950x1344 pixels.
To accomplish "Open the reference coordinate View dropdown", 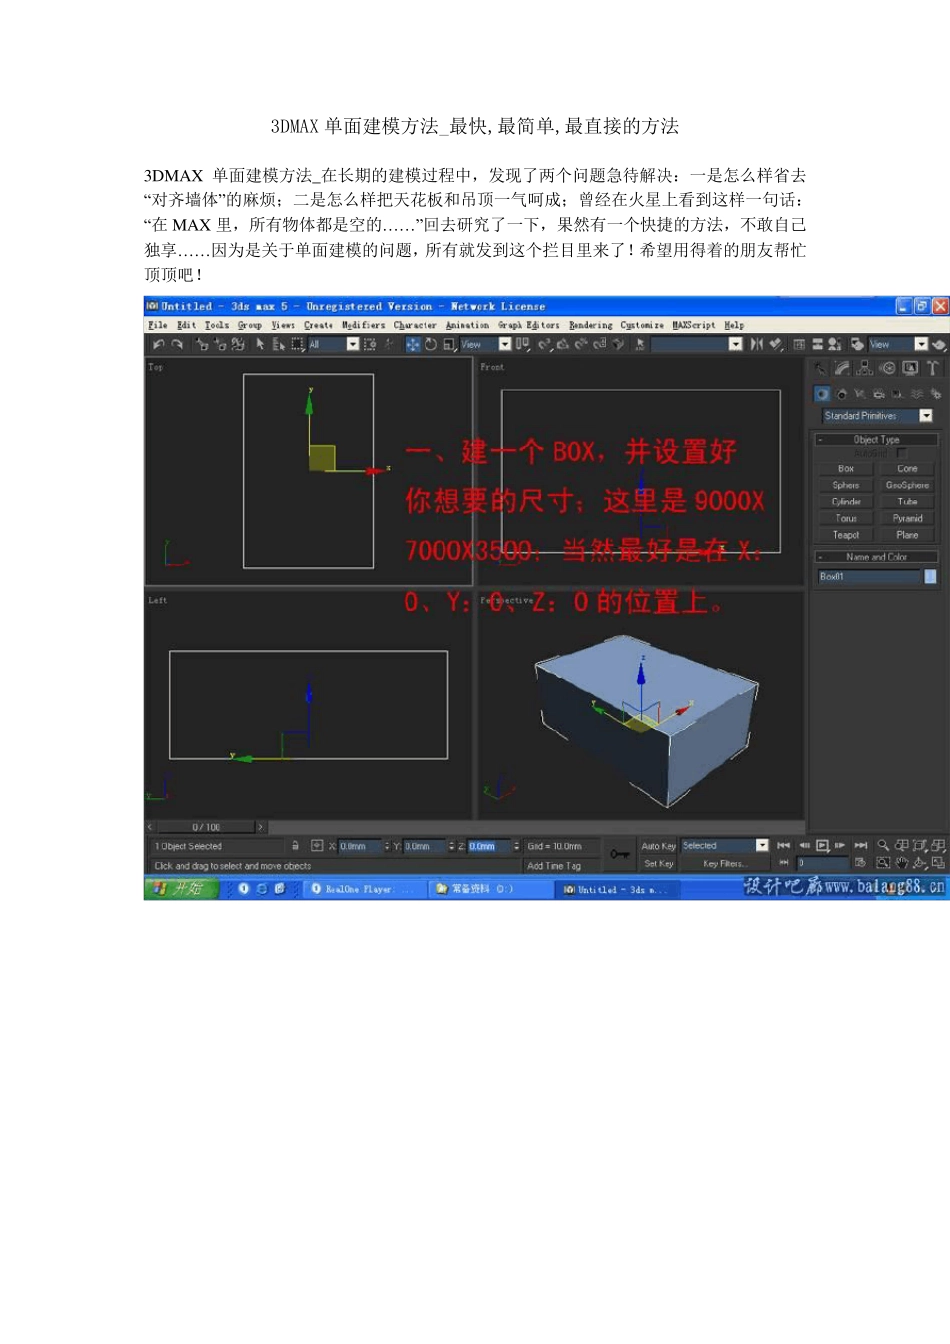I will pos(485,344).
